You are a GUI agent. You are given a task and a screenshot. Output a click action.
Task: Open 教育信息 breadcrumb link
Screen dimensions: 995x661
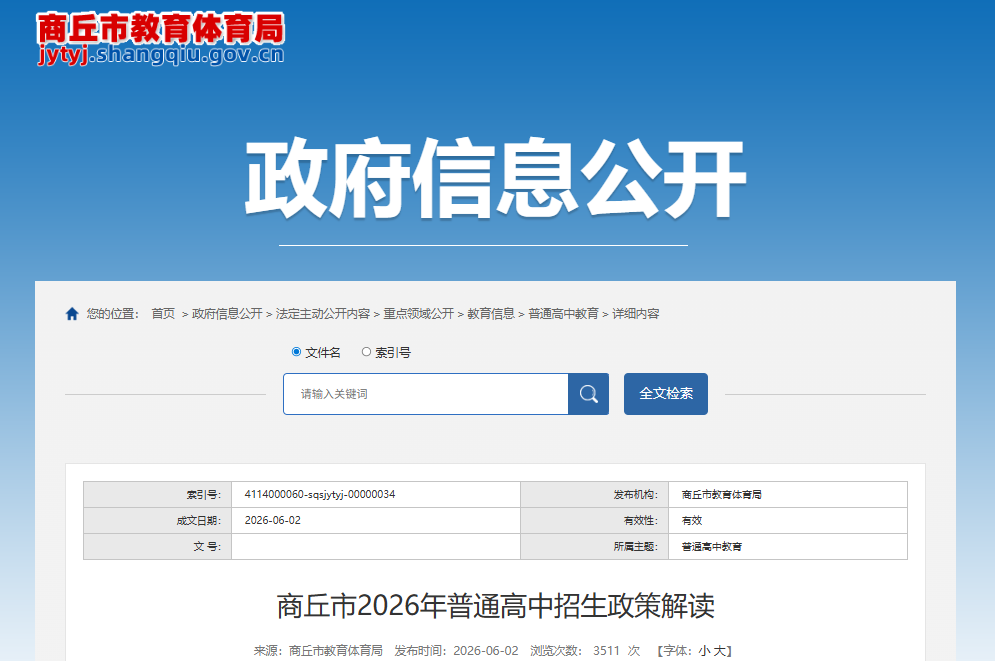491,313
